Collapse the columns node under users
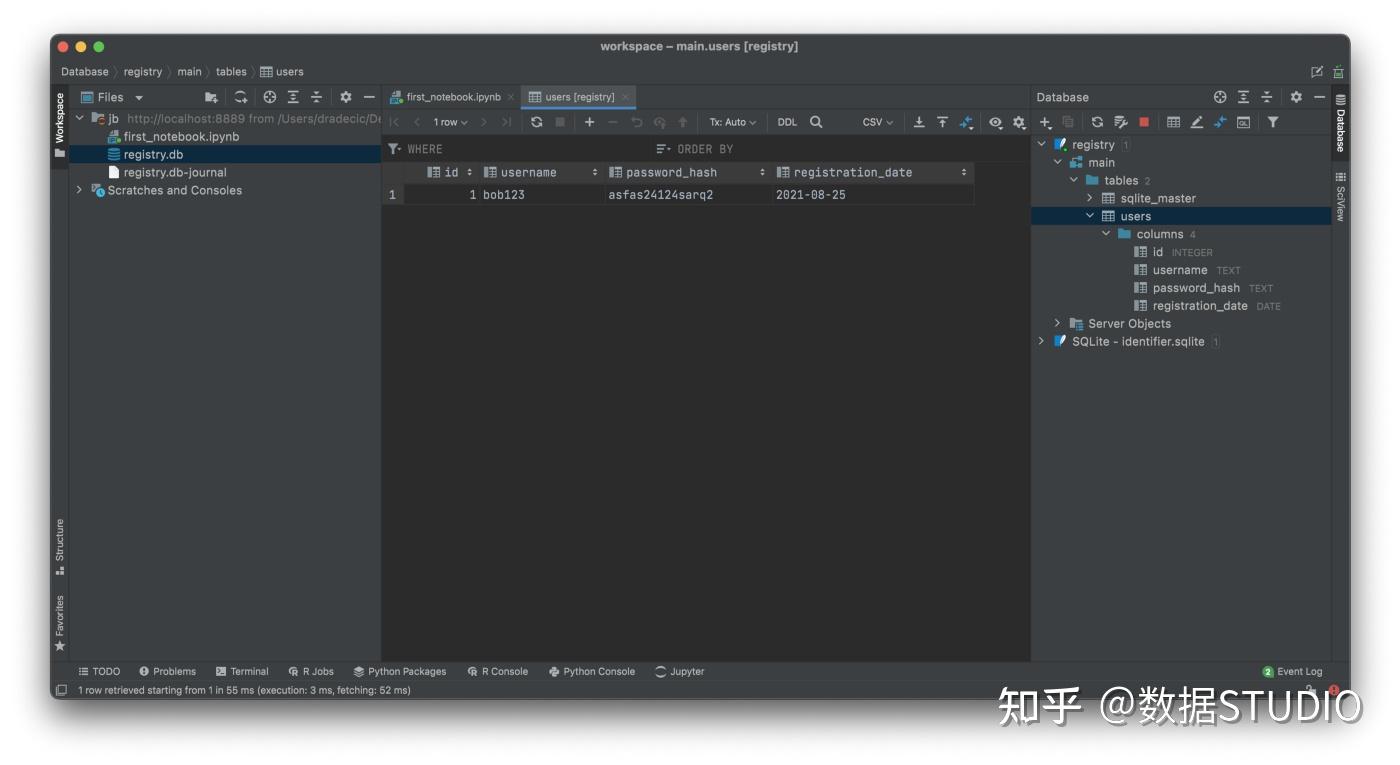The image size is (1400, 765). click(1105, 233)
